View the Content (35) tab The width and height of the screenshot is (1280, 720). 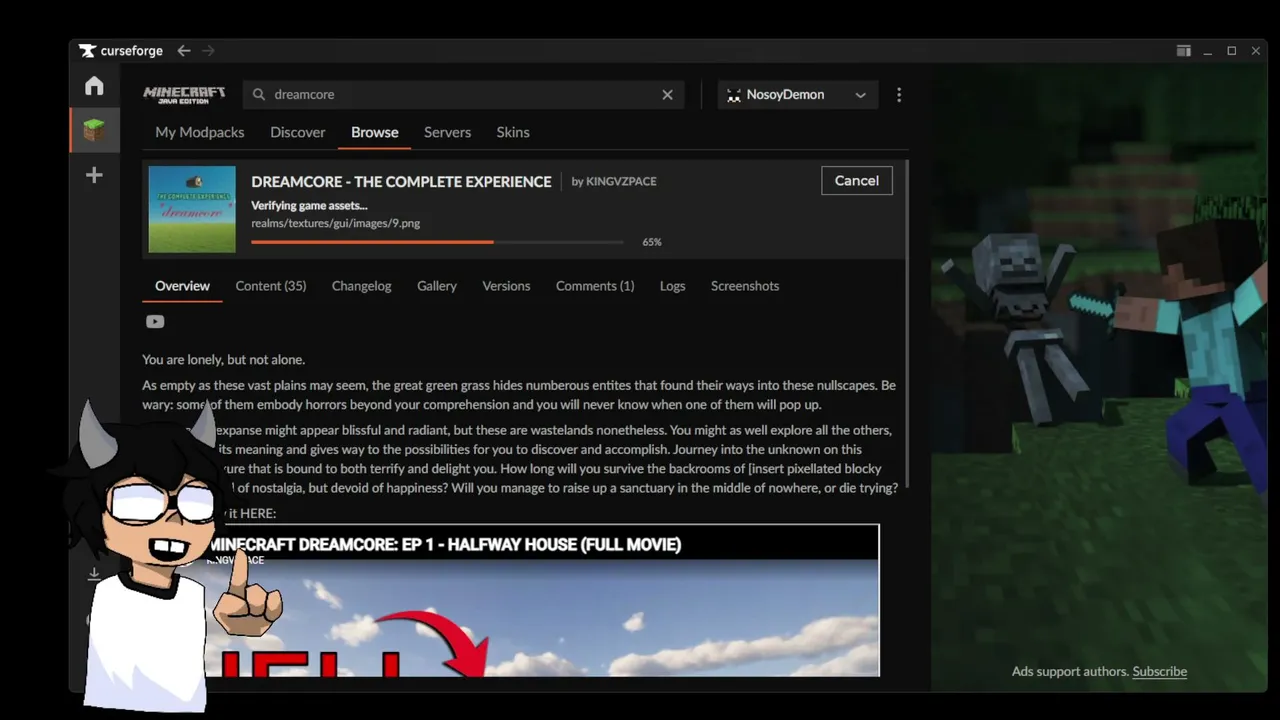(x=270, y=286)
